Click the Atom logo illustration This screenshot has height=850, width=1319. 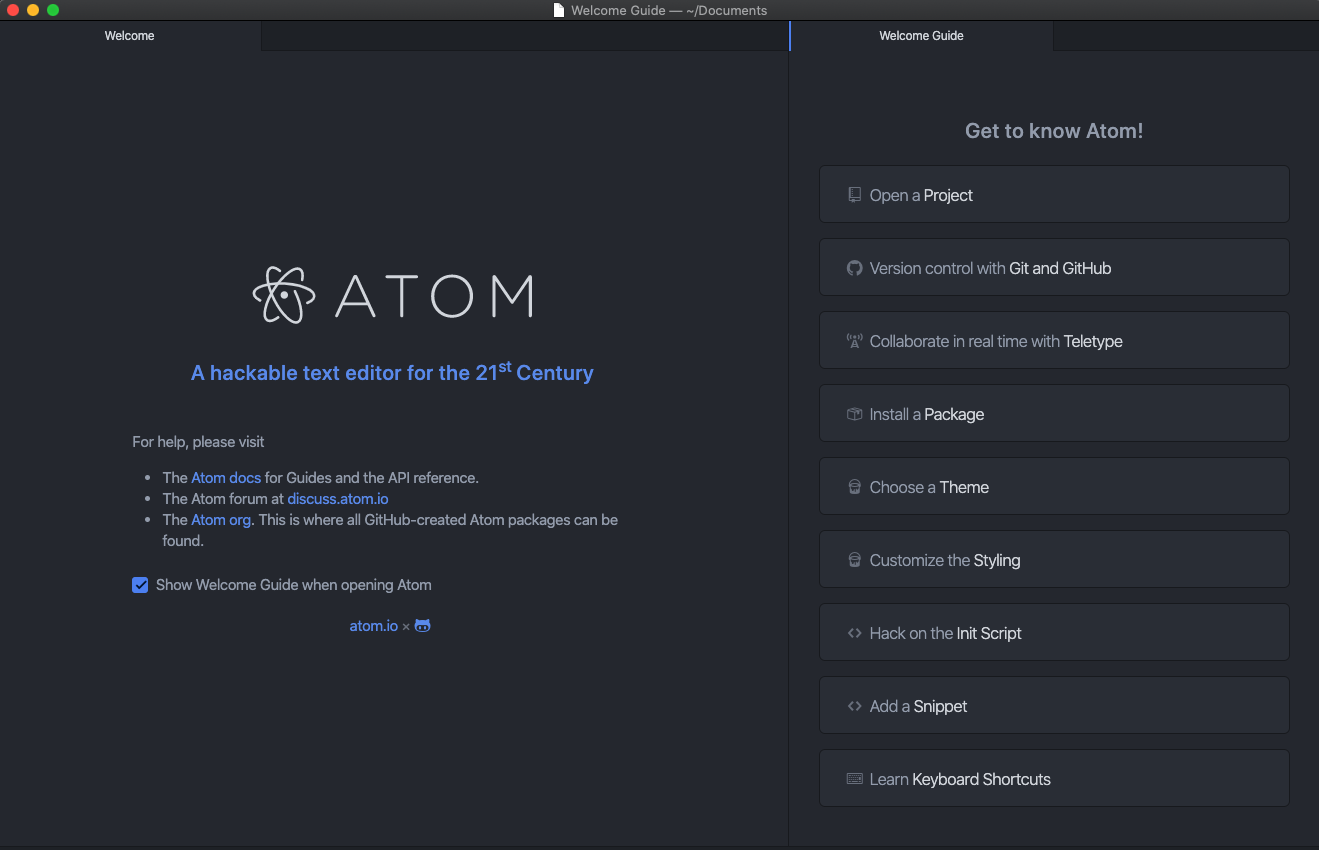392,295
